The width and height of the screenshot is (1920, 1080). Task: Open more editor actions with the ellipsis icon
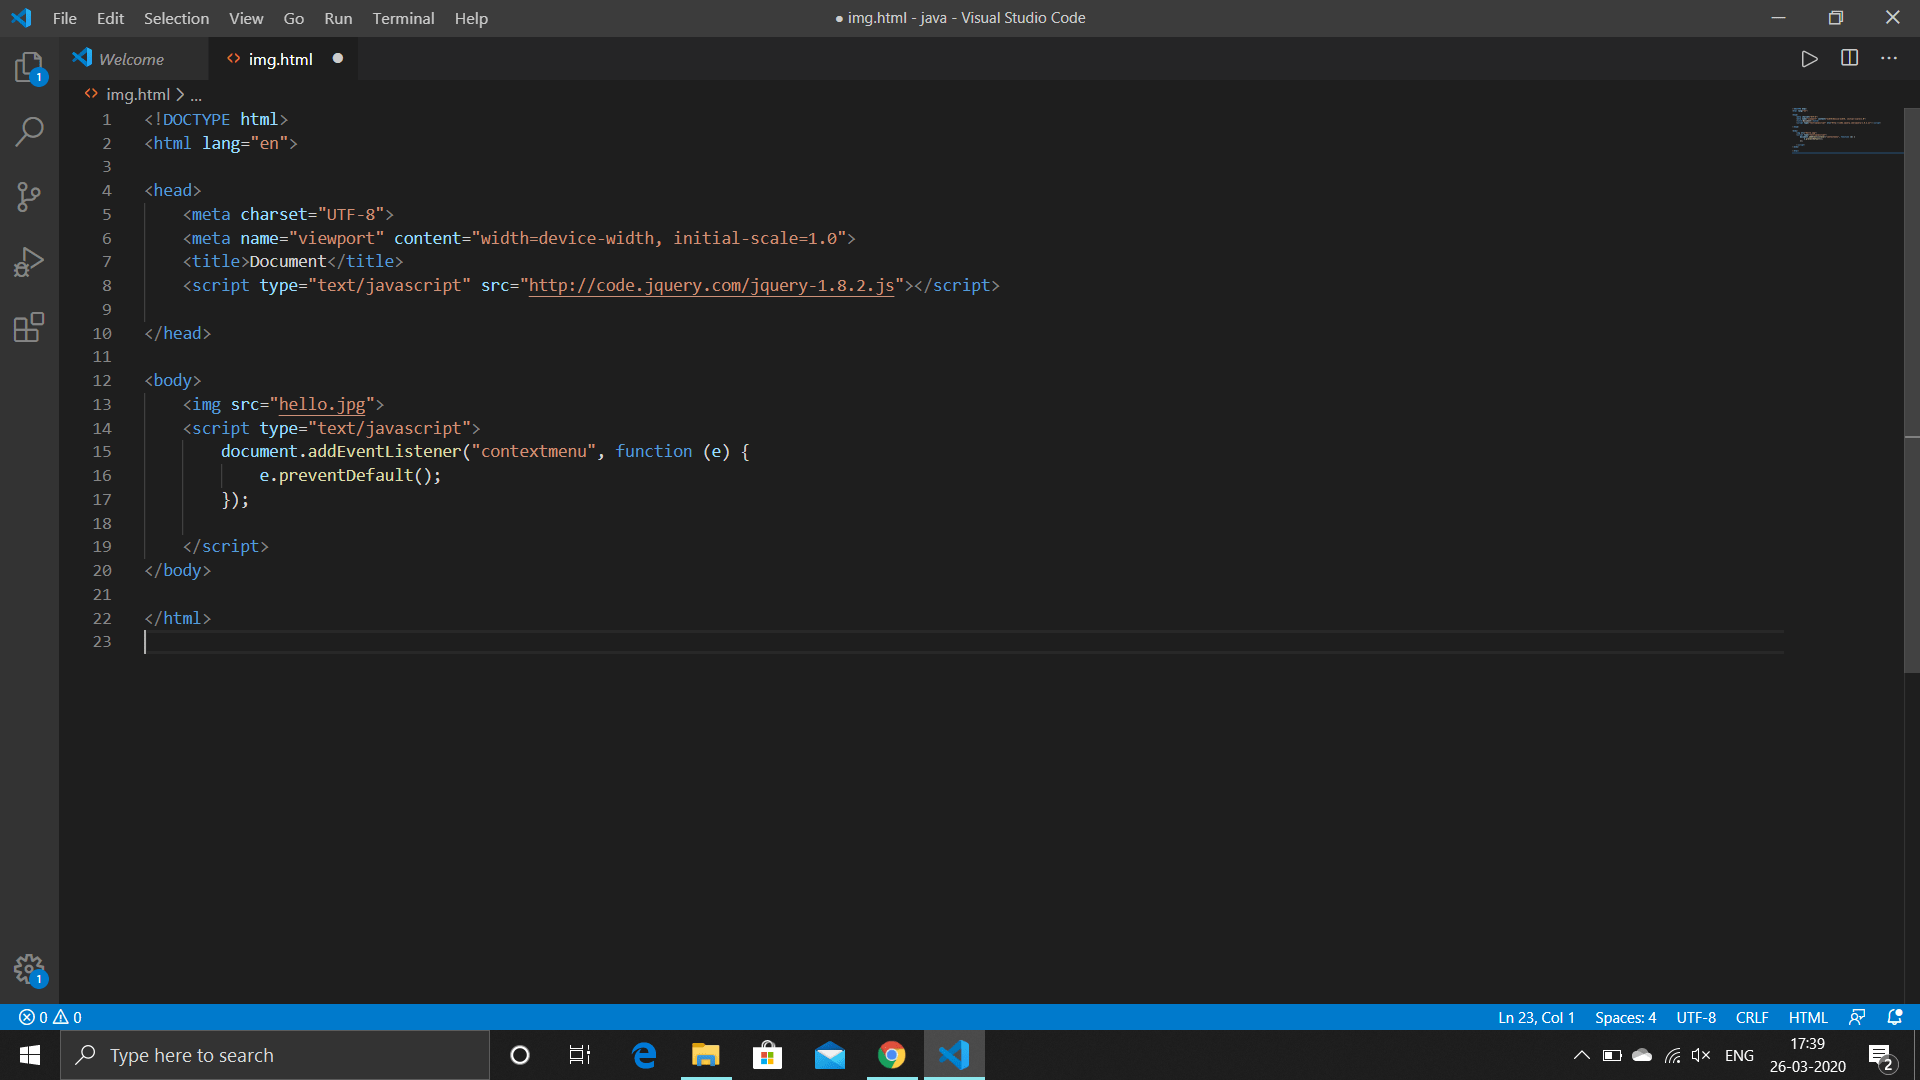[1889, 58]
